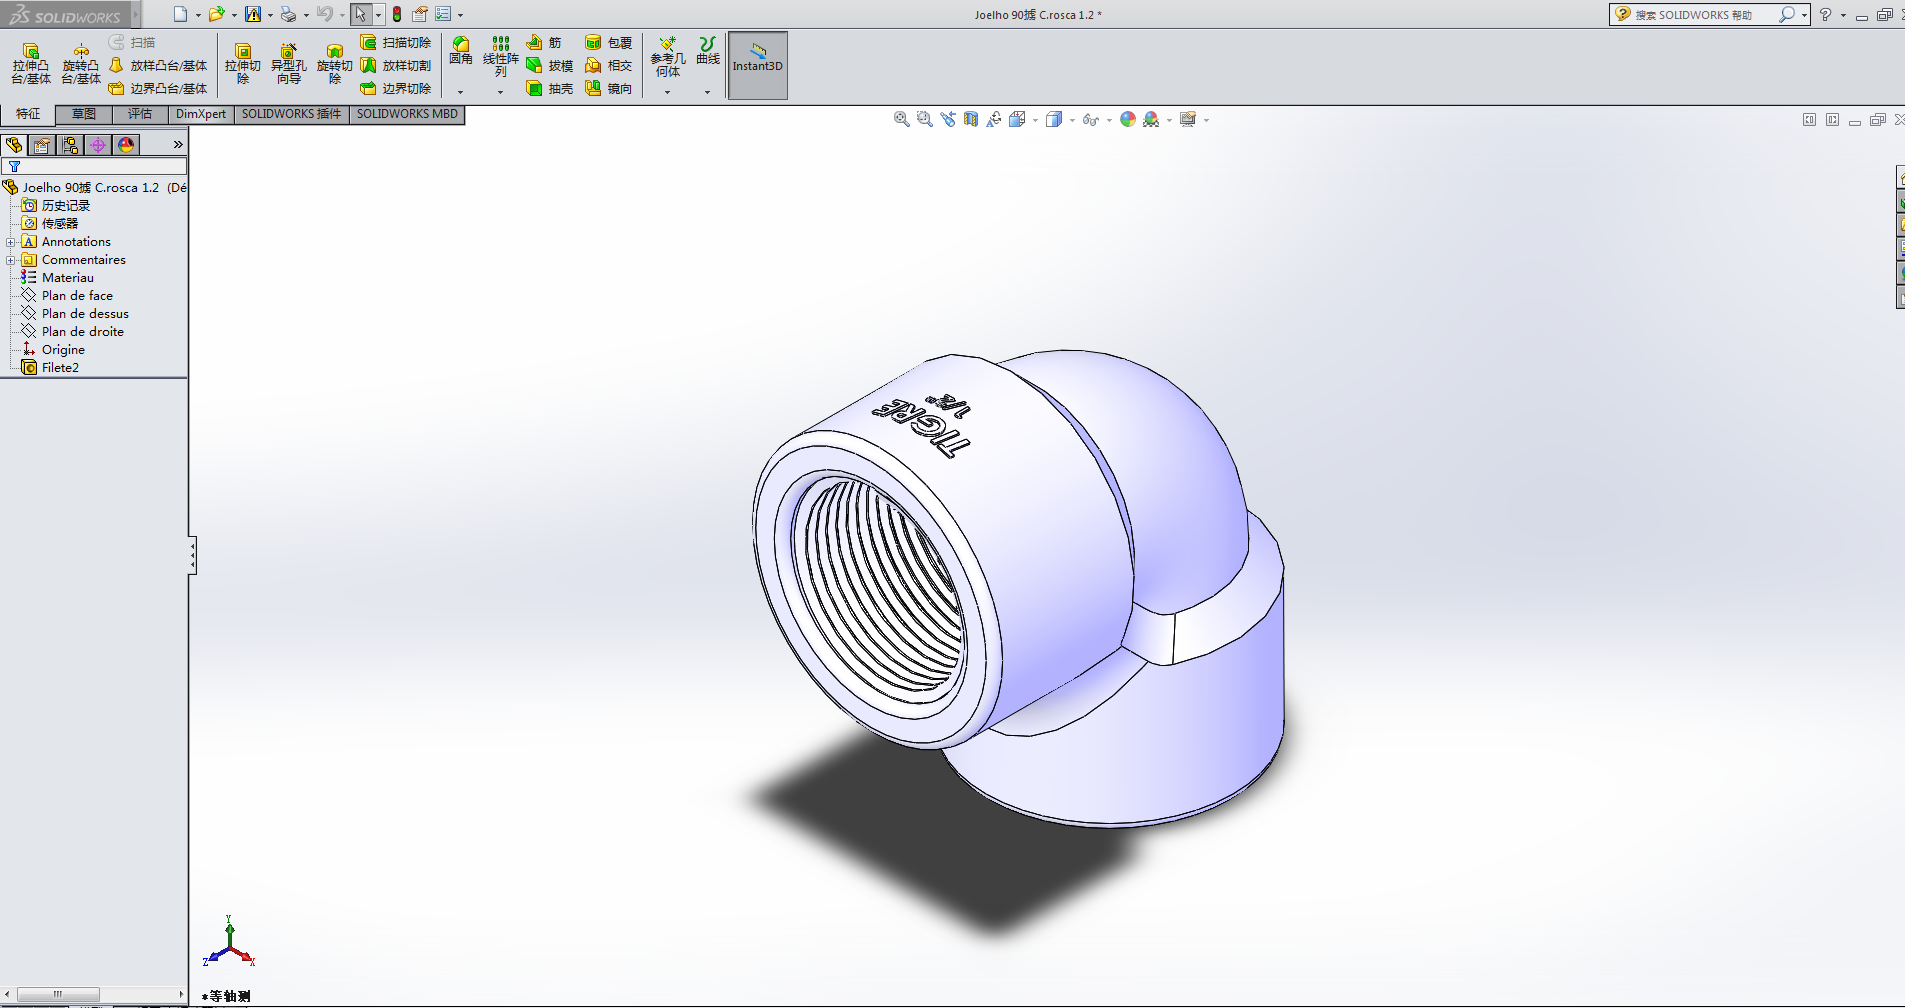
Task: Click the Rebuild traffic light icon
Action: click(397, 14)
